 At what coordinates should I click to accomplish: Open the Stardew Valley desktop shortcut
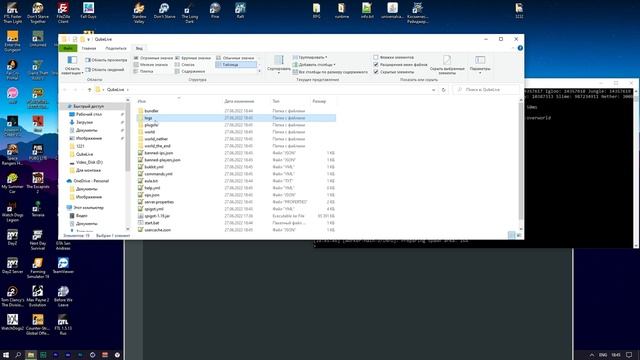pyautogui.click(x=139, y=12)
